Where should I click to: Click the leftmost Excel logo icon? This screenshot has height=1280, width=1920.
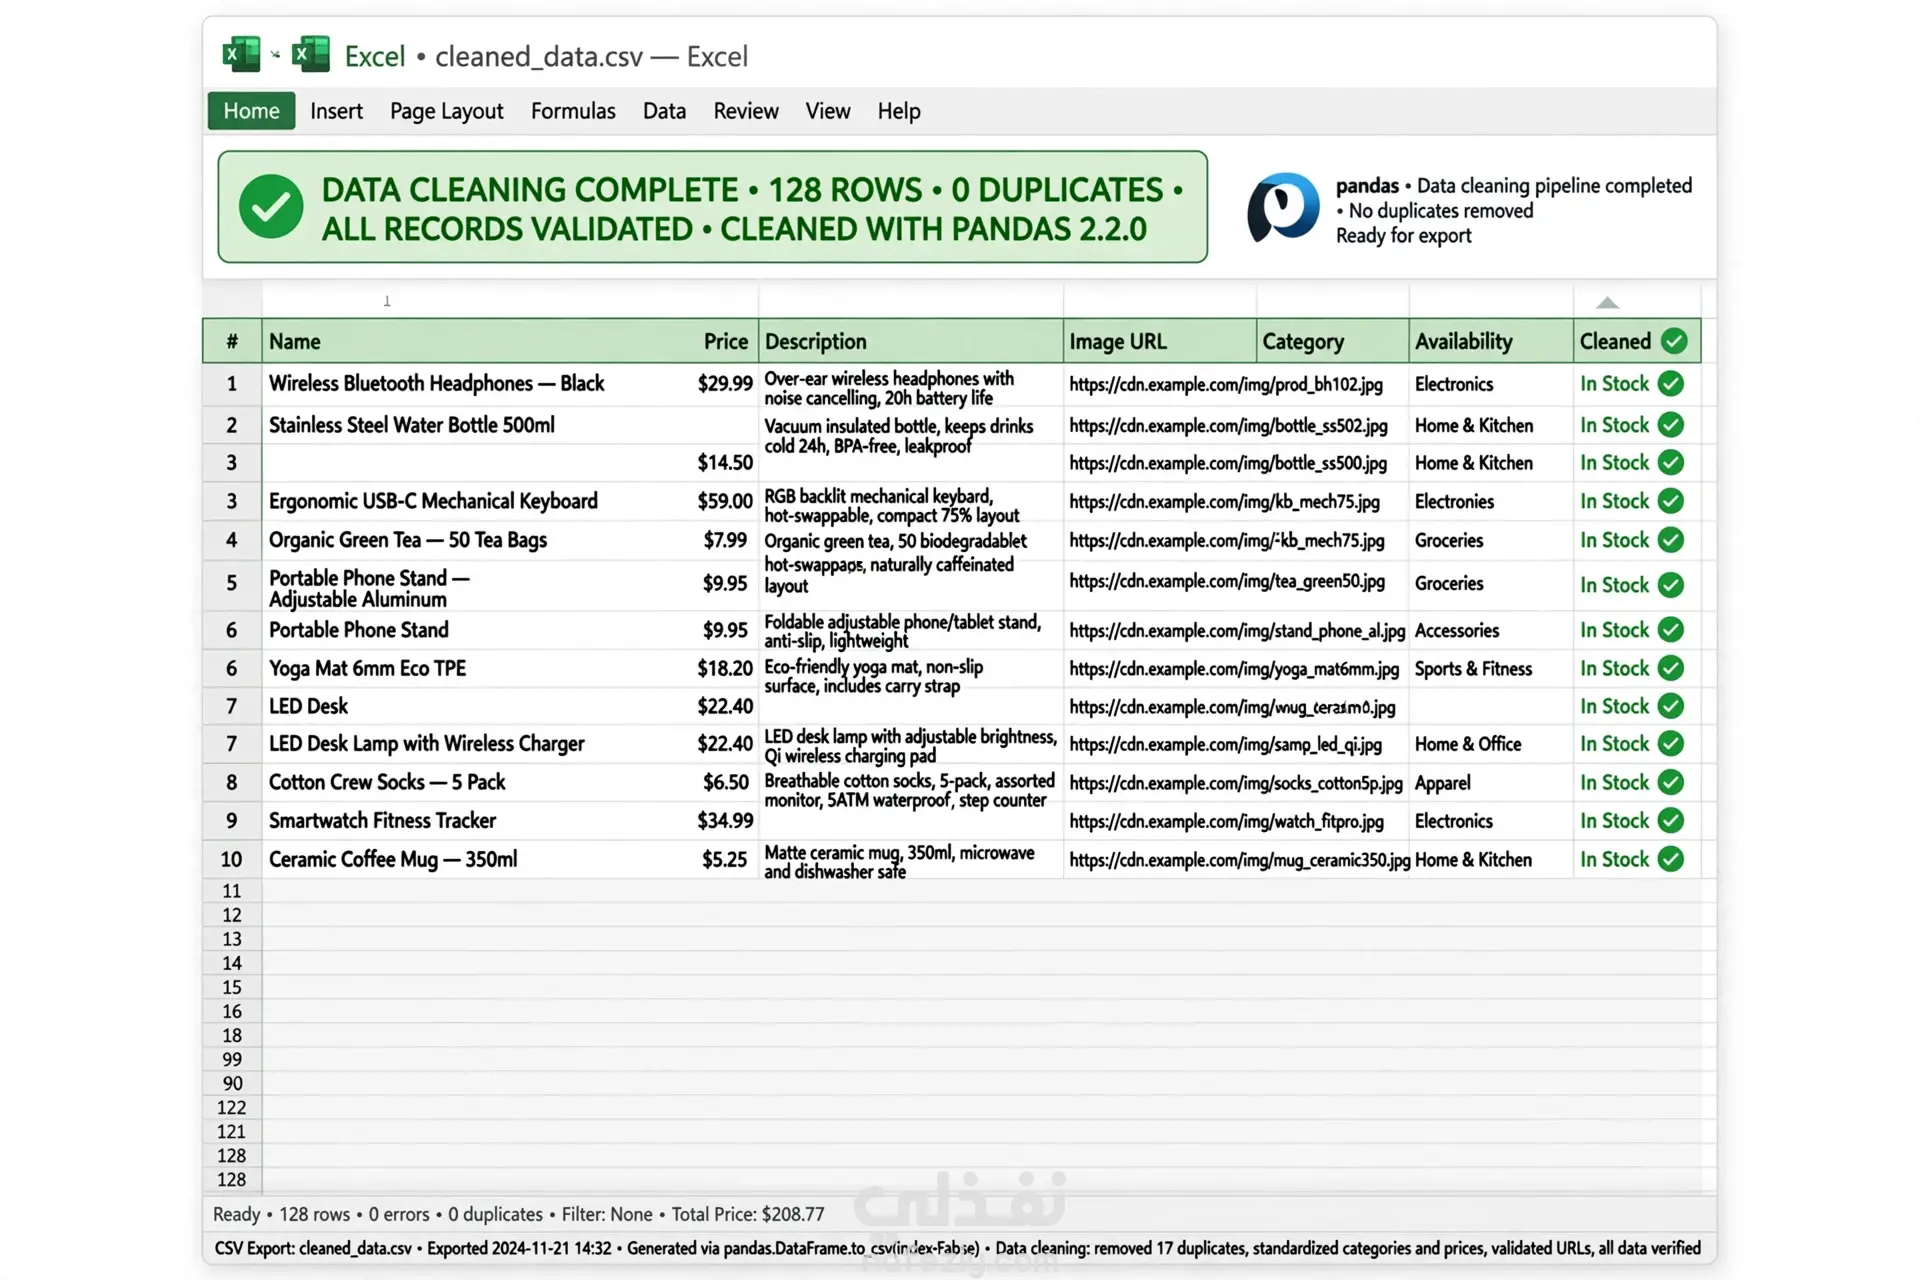[x=241, y=54]
